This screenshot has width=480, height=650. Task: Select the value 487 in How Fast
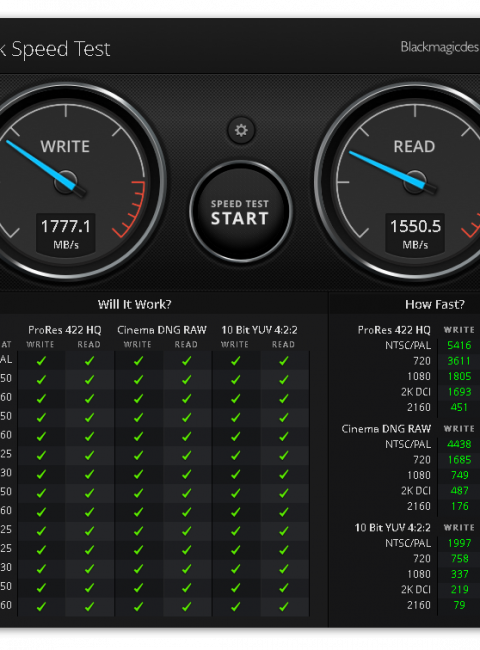(459, 490)
